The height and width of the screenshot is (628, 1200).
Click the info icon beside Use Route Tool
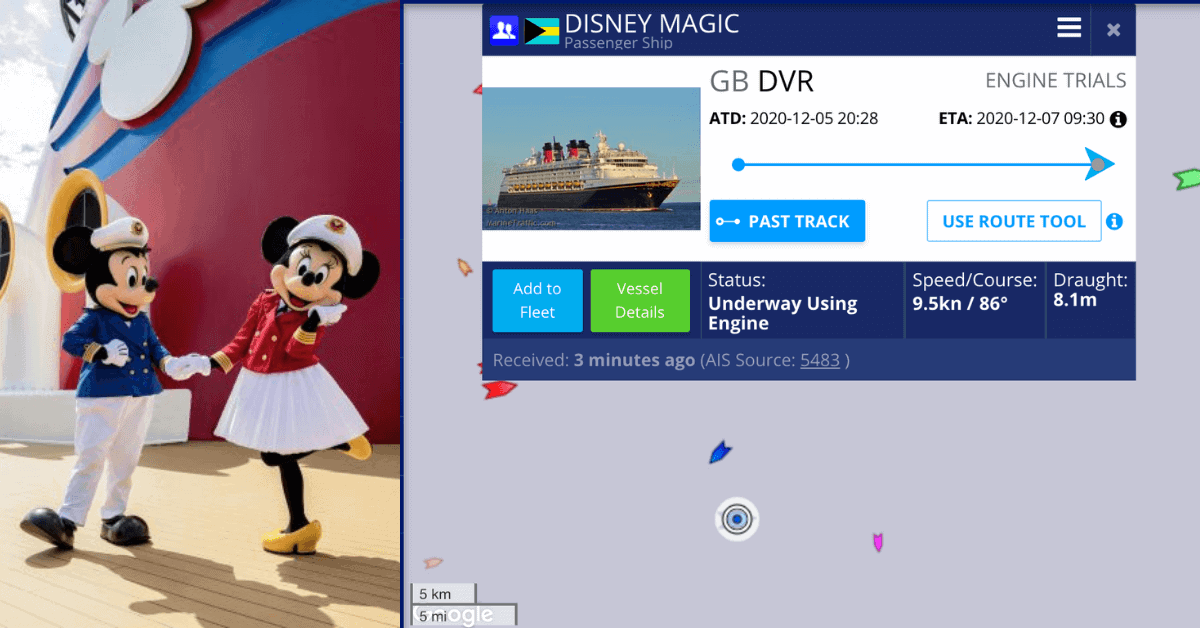[1114, 221]
